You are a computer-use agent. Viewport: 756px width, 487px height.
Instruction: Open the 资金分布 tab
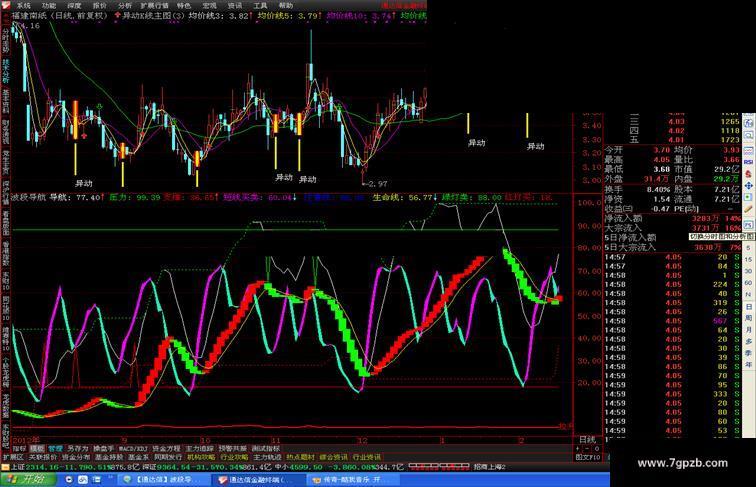[x=76, y=457]
